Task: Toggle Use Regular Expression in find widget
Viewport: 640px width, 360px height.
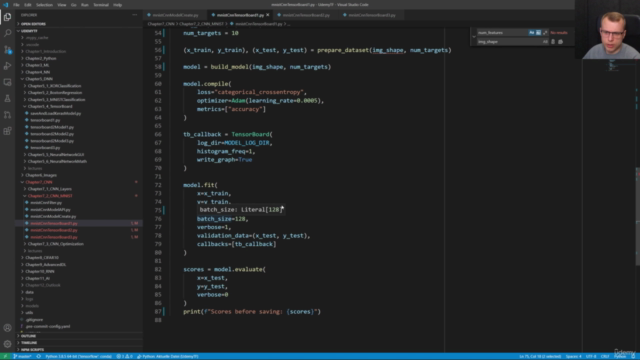Action: click(545, 33)
